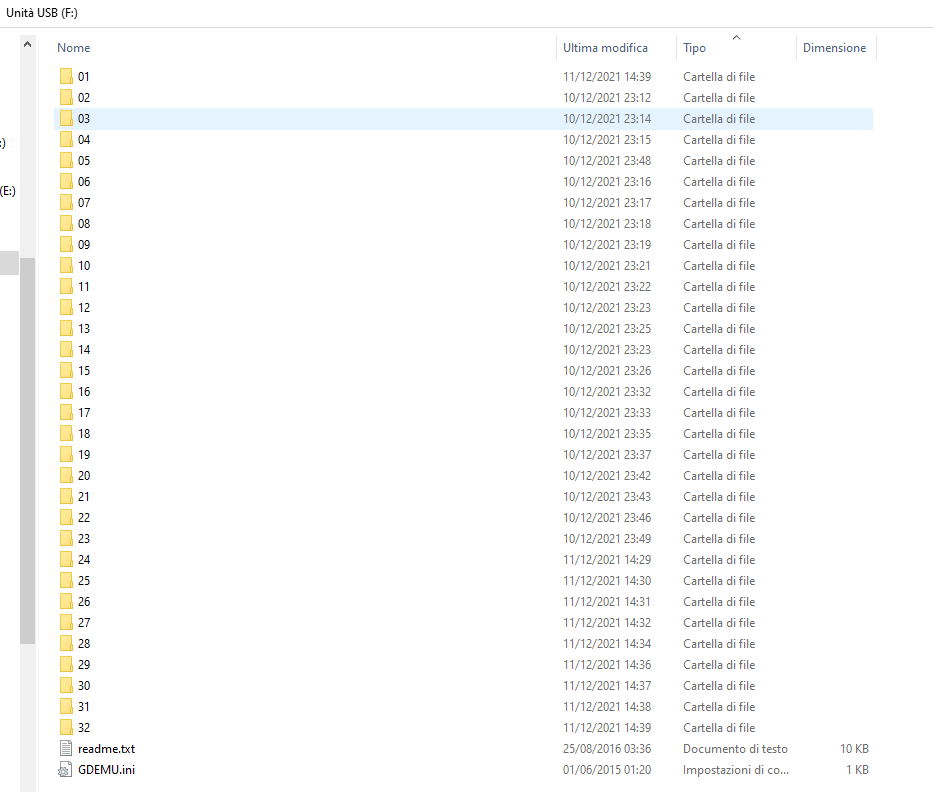This screenshot has height=792, width=934.
Task: Click Cartella di file type of folder 03
Action: (719, 119)
